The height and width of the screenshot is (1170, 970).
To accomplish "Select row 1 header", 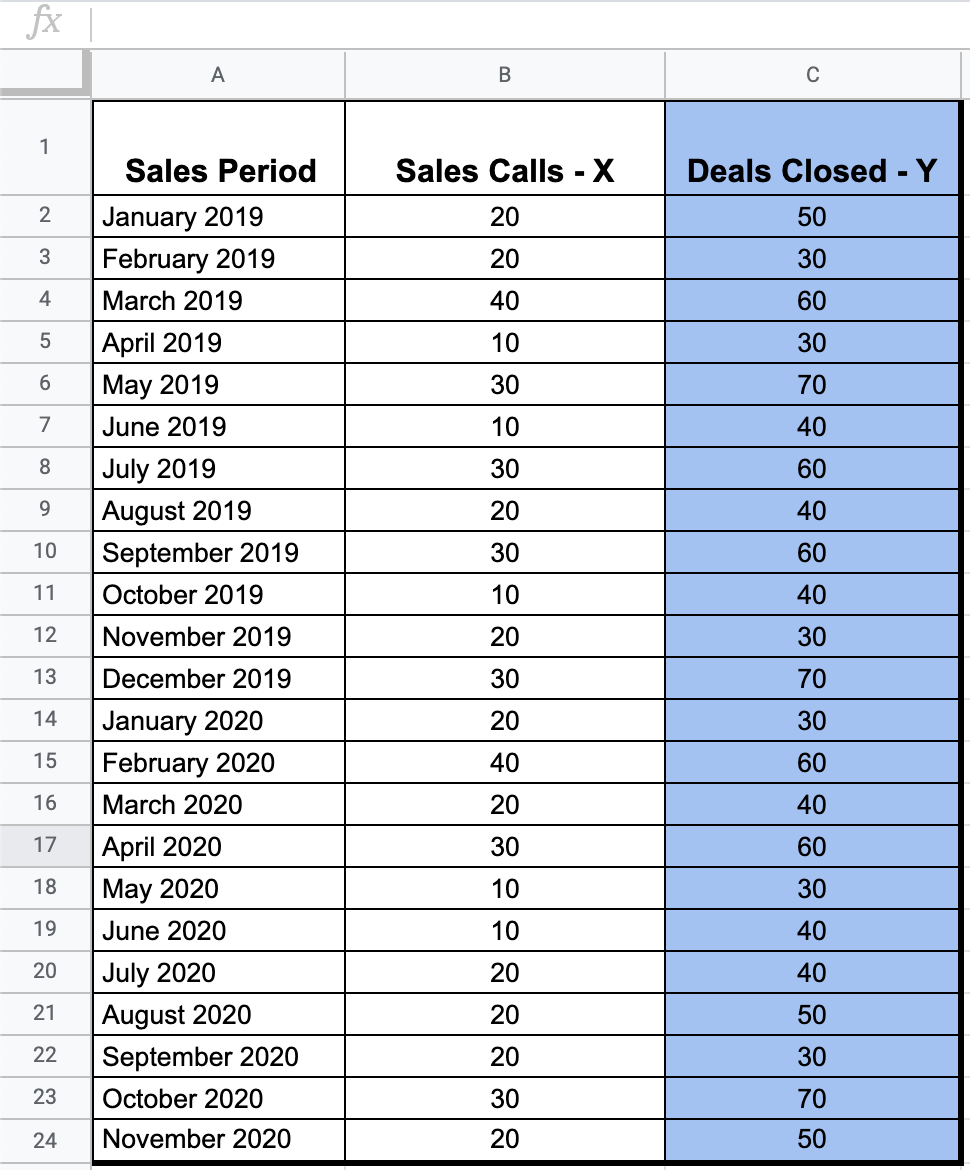I will point(45,145).
